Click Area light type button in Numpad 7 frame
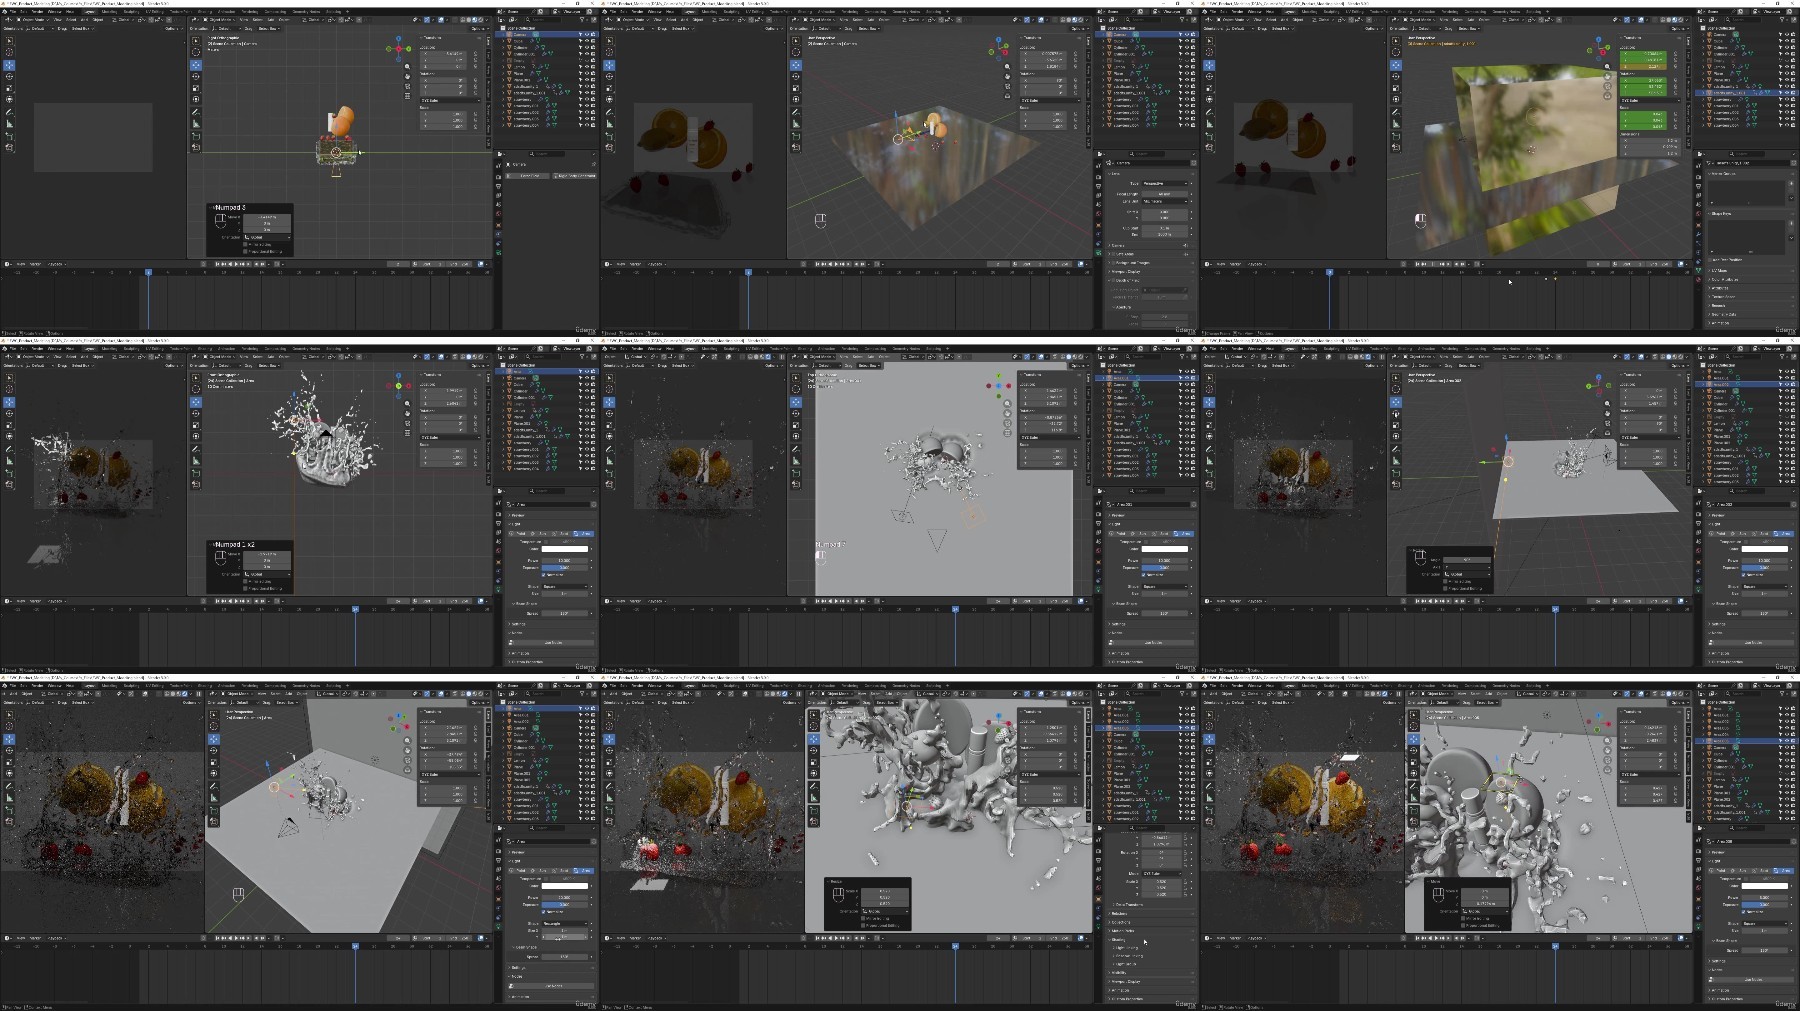The image size is (1800, 1011). [x=1185, y=534]
